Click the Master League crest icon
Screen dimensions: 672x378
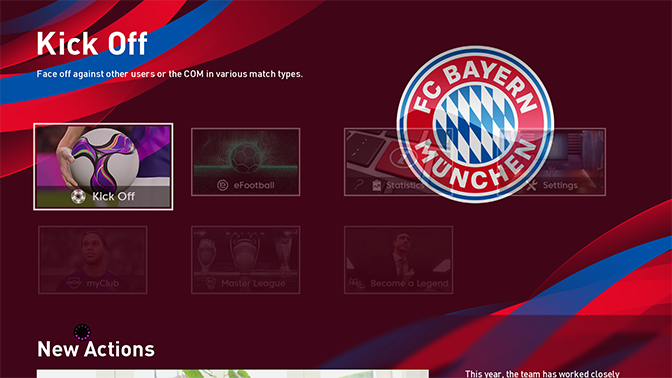(x=210, y=283)
